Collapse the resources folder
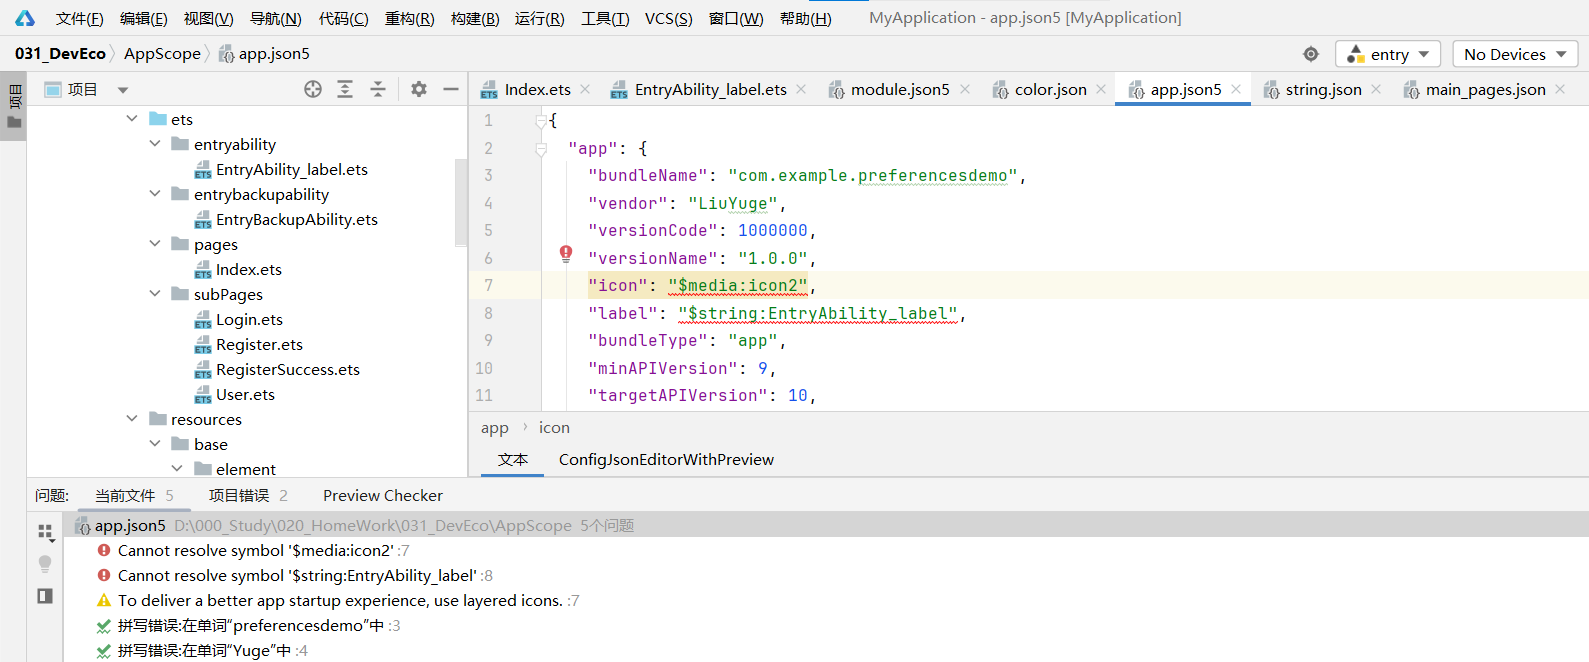The height and width of the screenshot is (662, 1589). coord(132,419)
